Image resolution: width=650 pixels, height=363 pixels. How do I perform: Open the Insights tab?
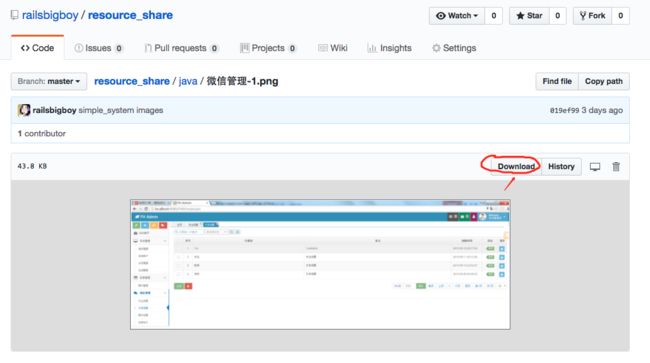click(389, 48)
